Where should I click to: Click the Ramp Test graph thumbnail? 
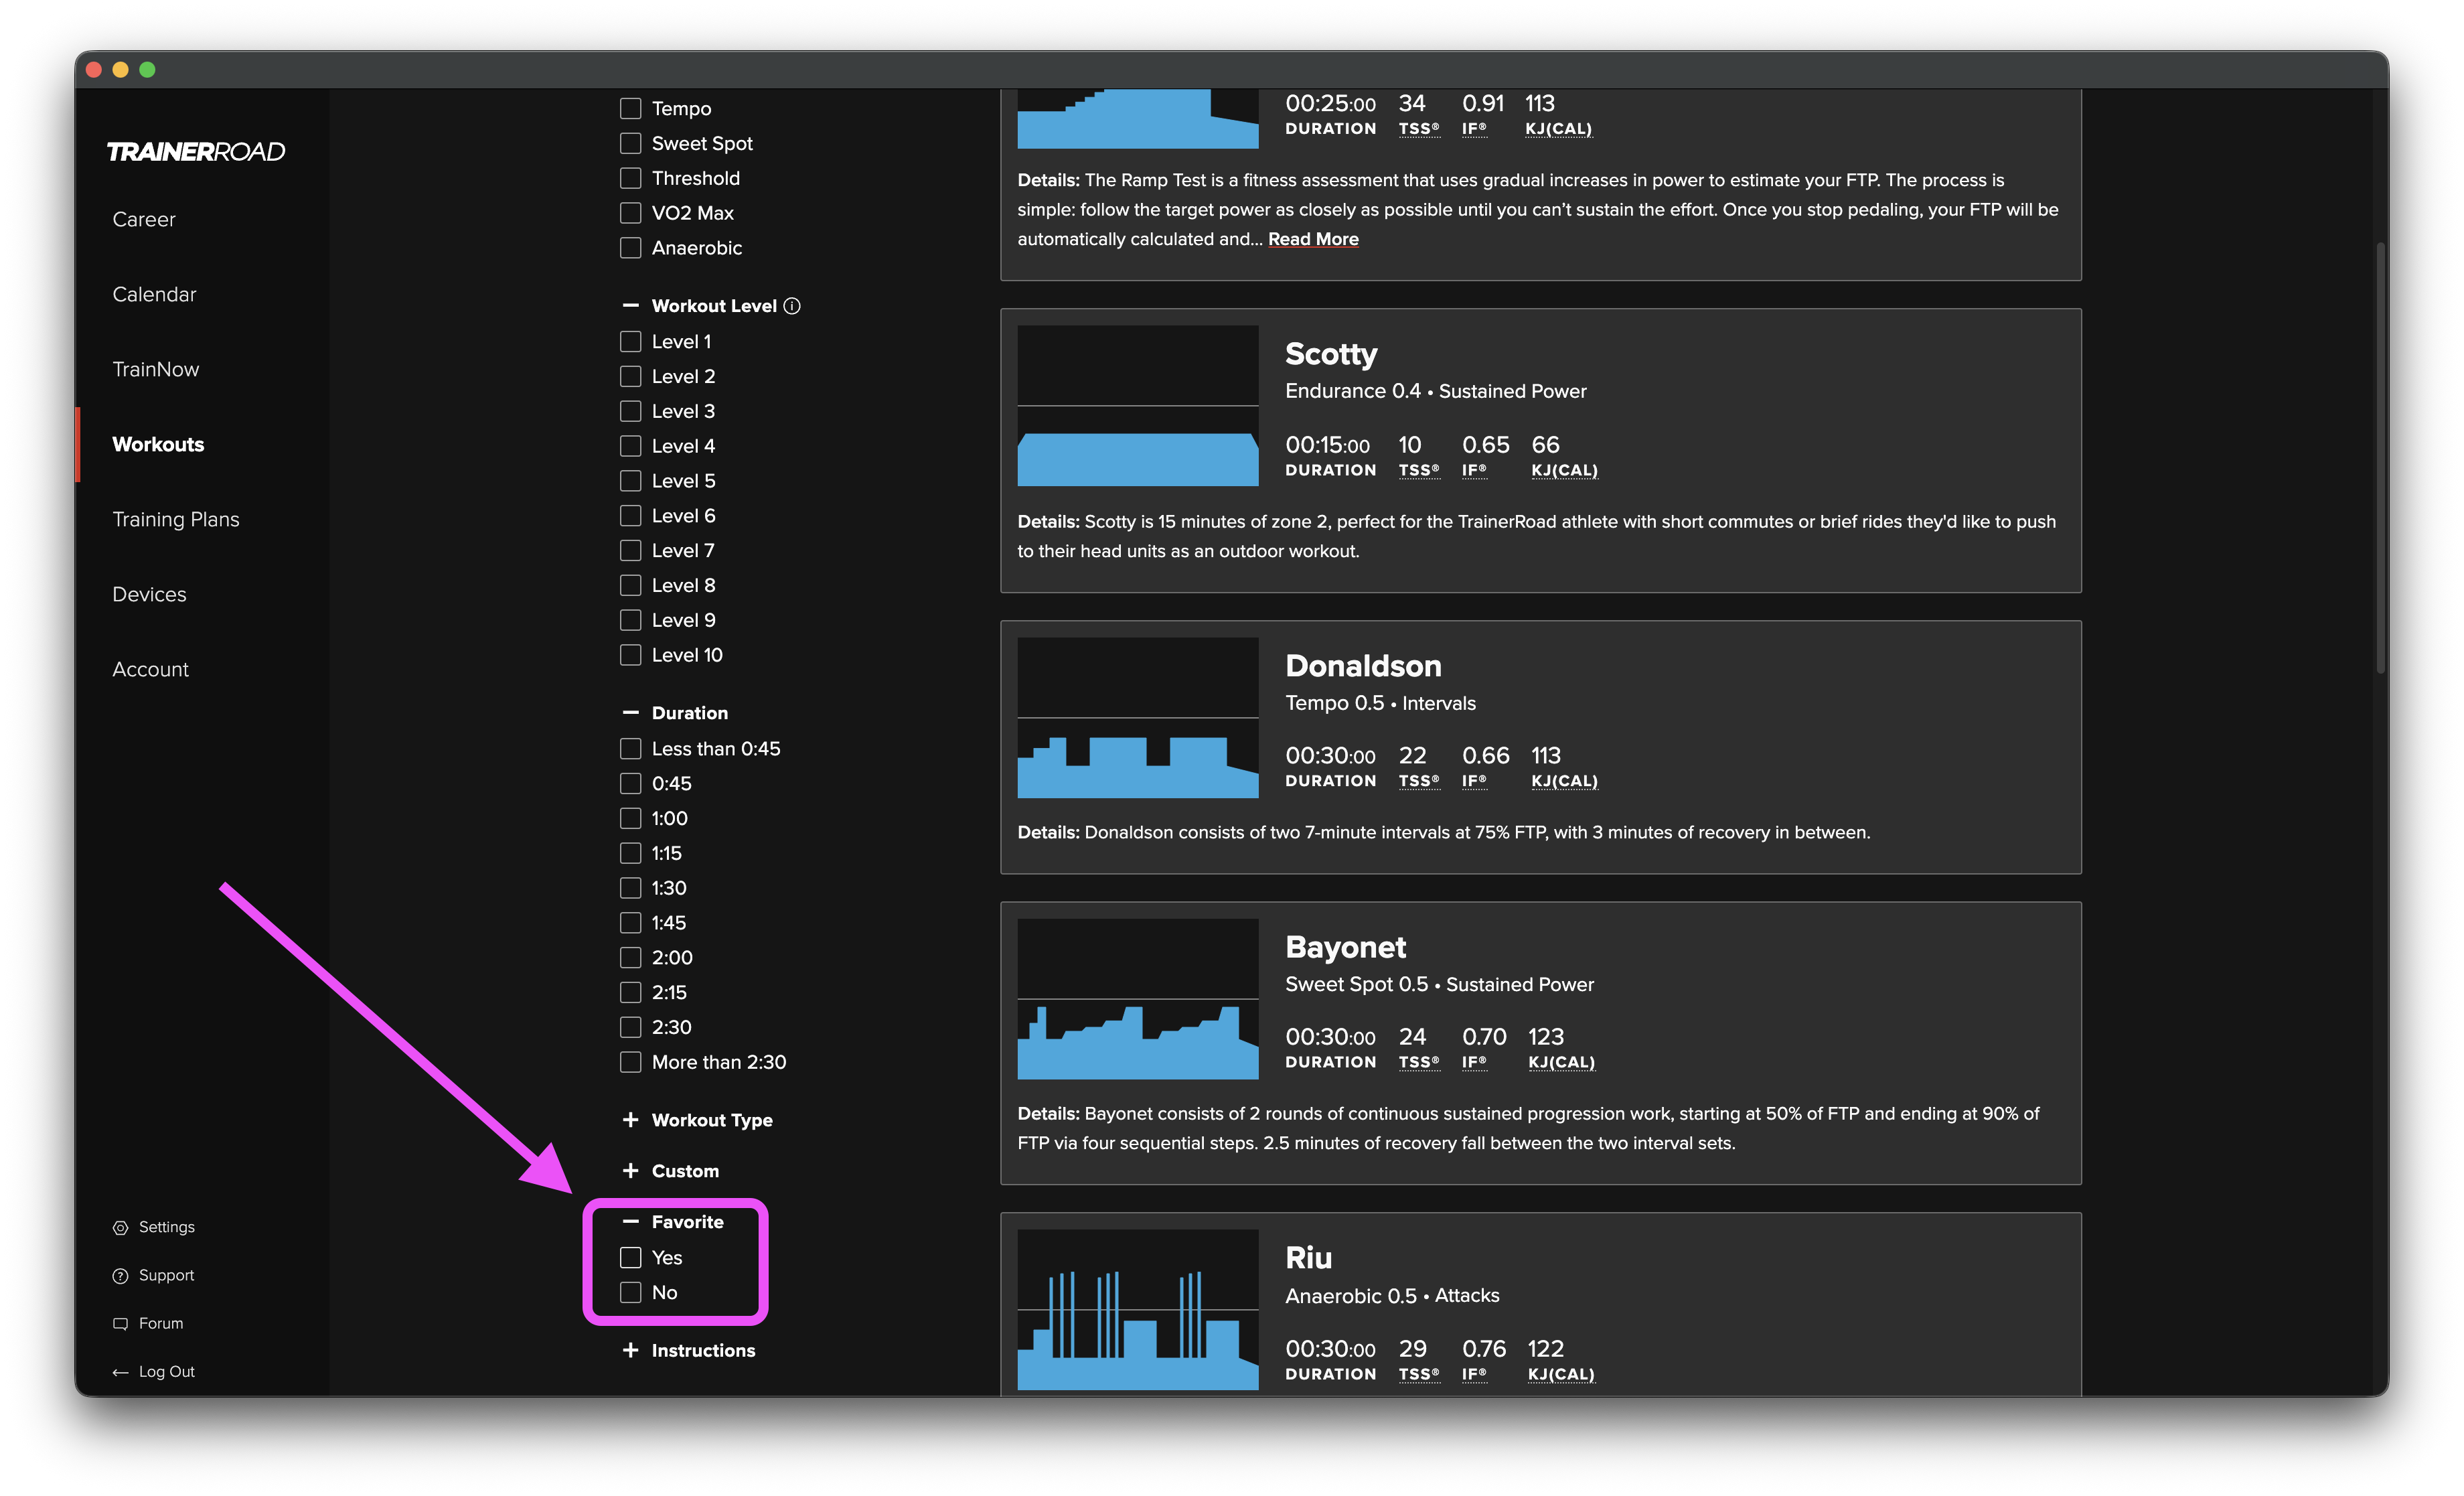pyautogui.click(x=1138, y=119)
